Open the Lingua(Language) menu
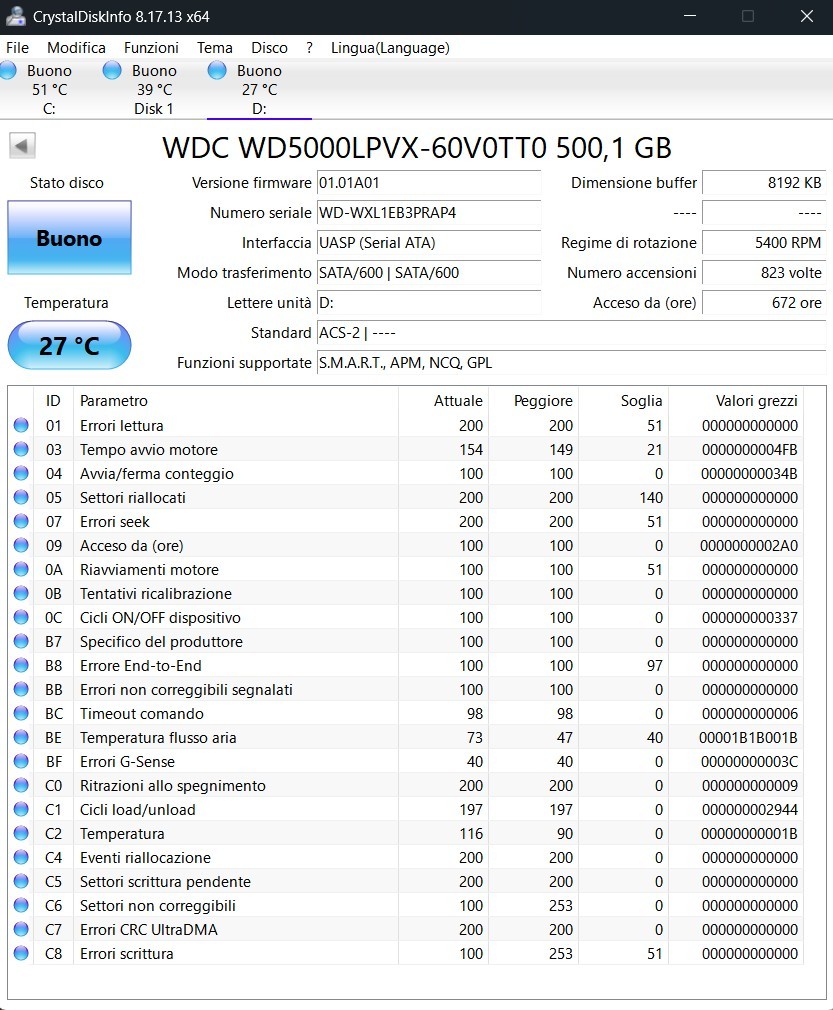833x1010 pixels. [390, 48]
